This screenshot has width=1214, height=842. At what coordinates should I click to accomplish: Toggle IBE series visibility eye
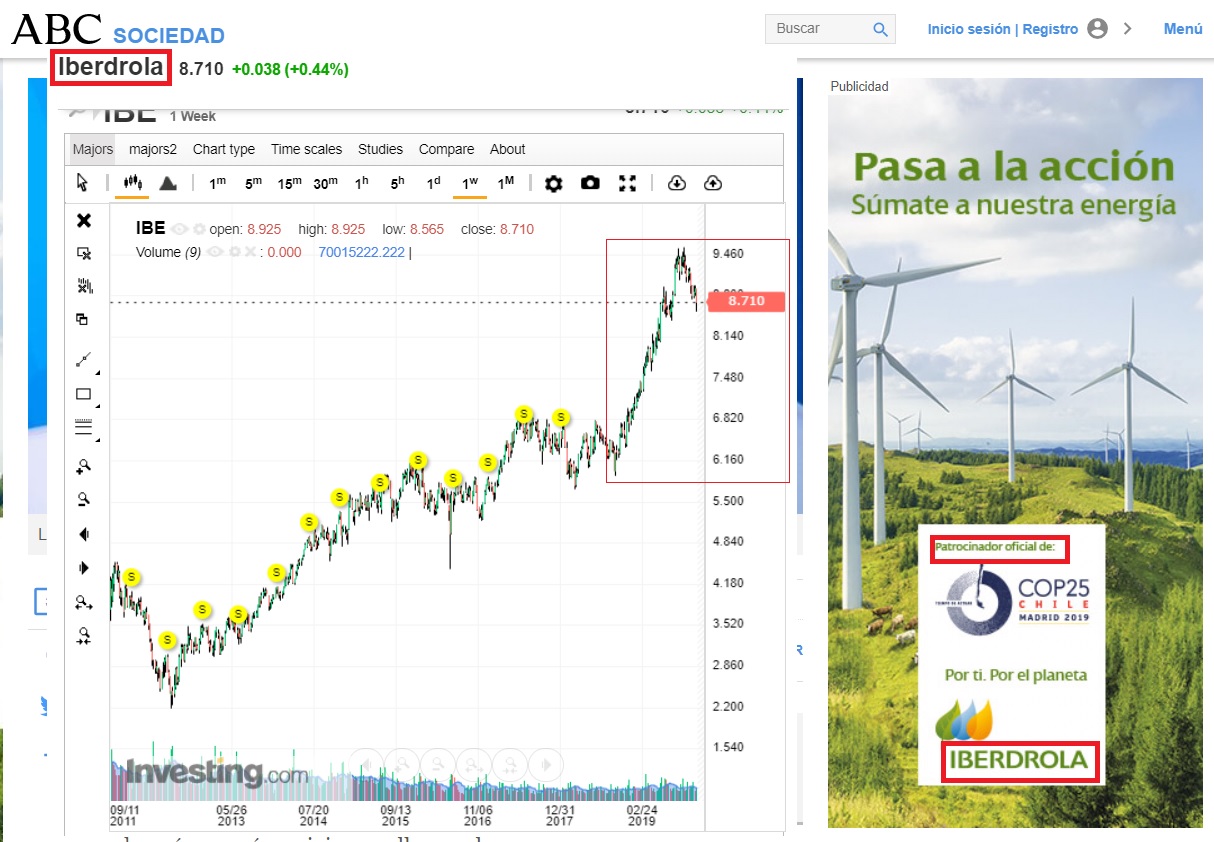coord(180,229)
